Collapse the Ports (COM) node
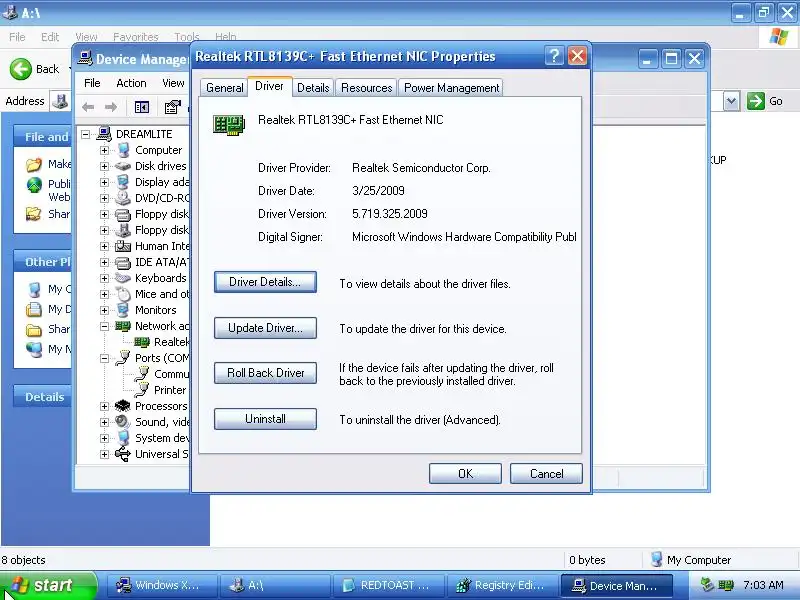The image size is (800, 600). (104, 358)
